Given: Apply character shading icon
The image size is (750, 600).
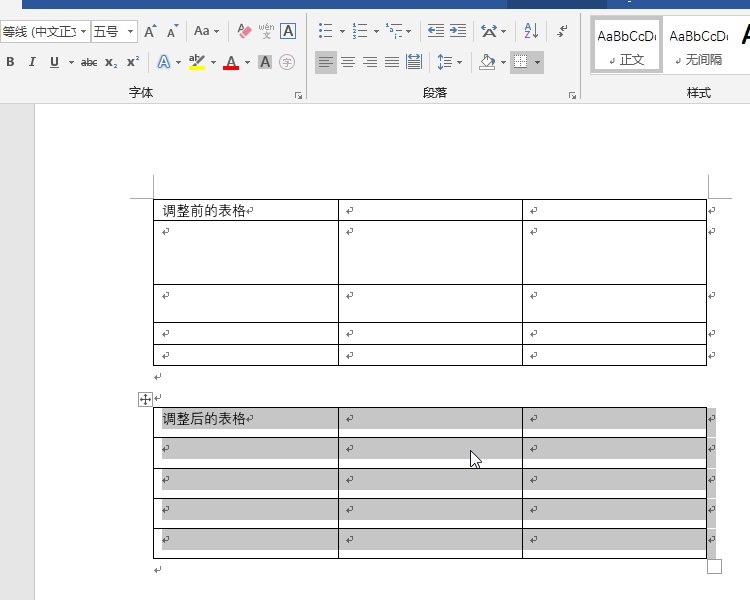Looking at the screenshot, I should pos(265,62).
